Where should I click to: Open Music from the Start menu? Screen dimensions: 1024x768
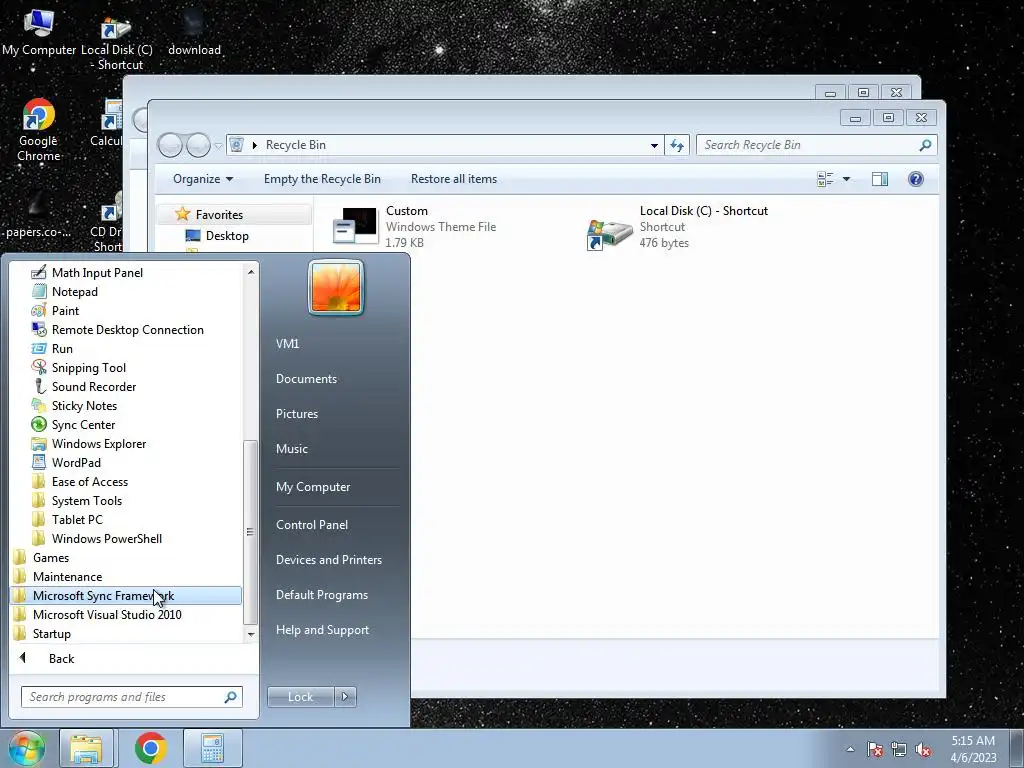tap(291, 449)
